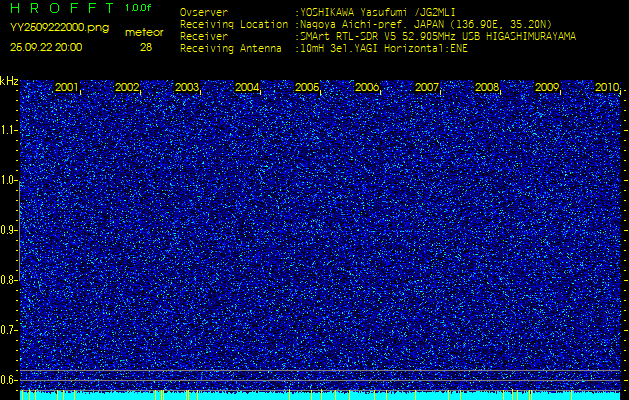Click the filename YY2509222000.png
The image size is (629, 400).
tap(59, 28)
